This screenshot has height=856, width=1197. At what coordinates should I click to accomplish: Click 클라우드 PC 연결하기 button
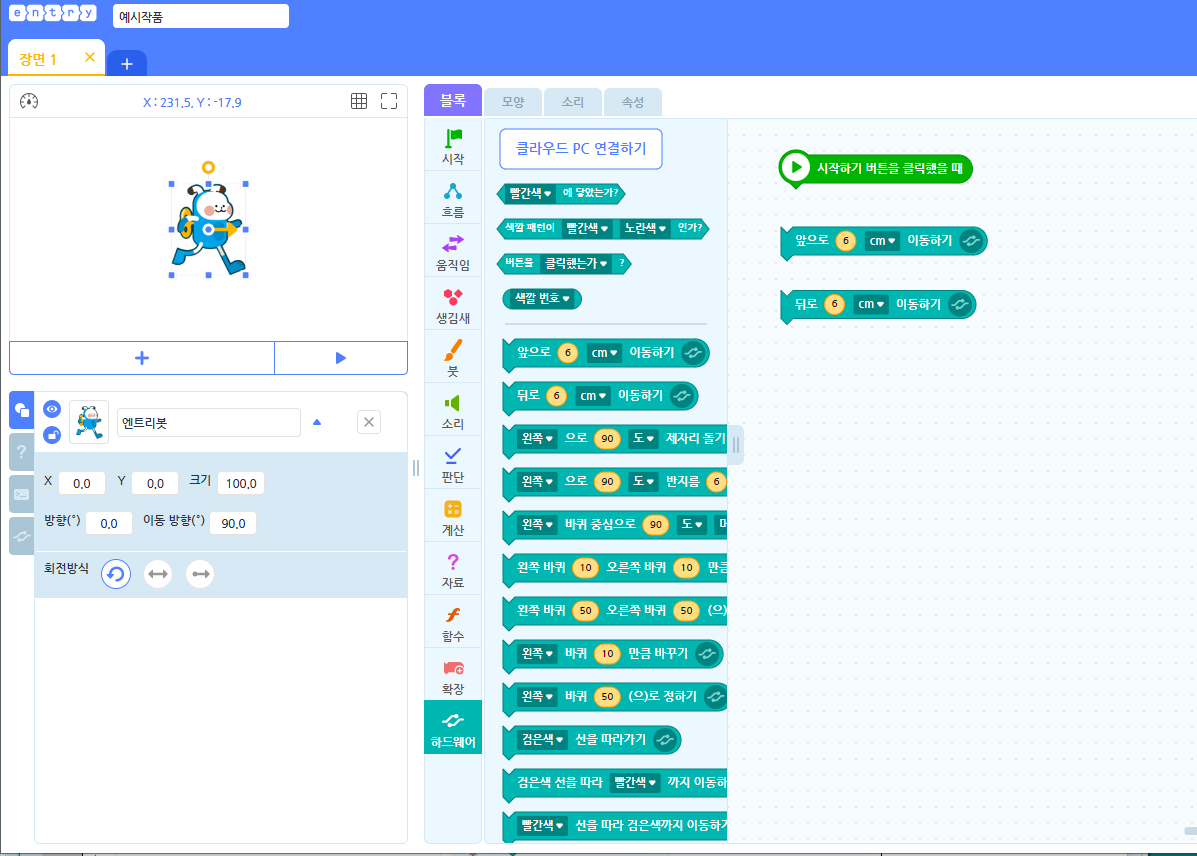[x=581, y=149]
